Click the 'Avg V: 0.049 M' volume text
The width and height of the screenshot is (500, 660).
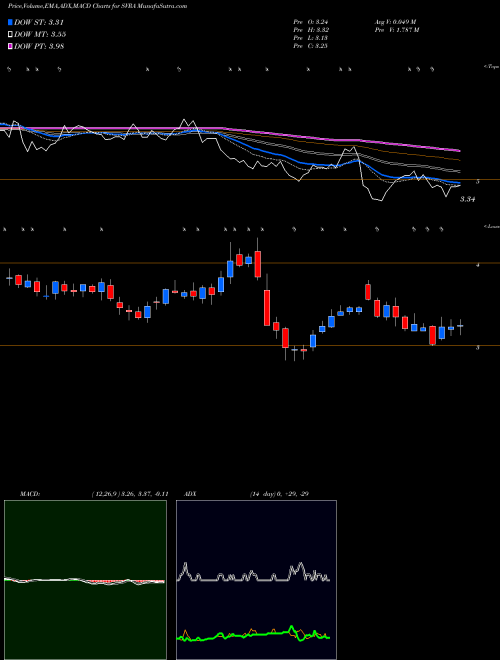395,22
